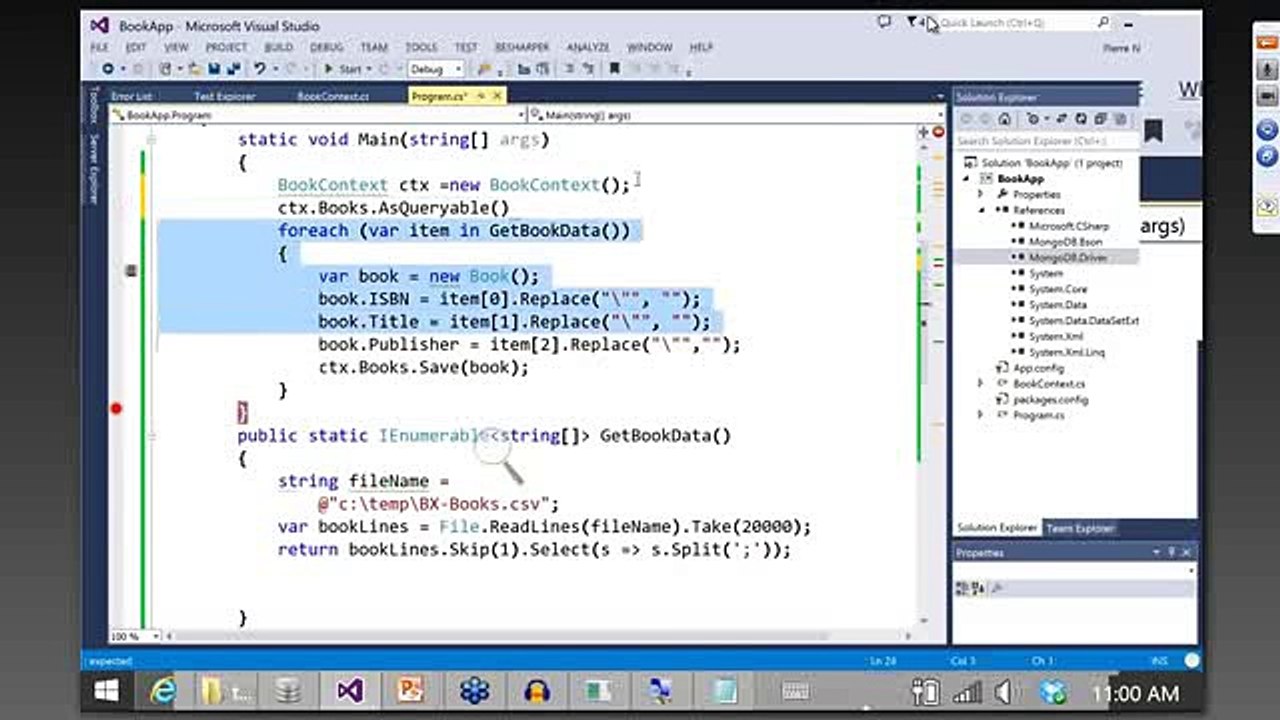1280x720 pixels.
Task: Open the BUILD menu
Action: 278,47
